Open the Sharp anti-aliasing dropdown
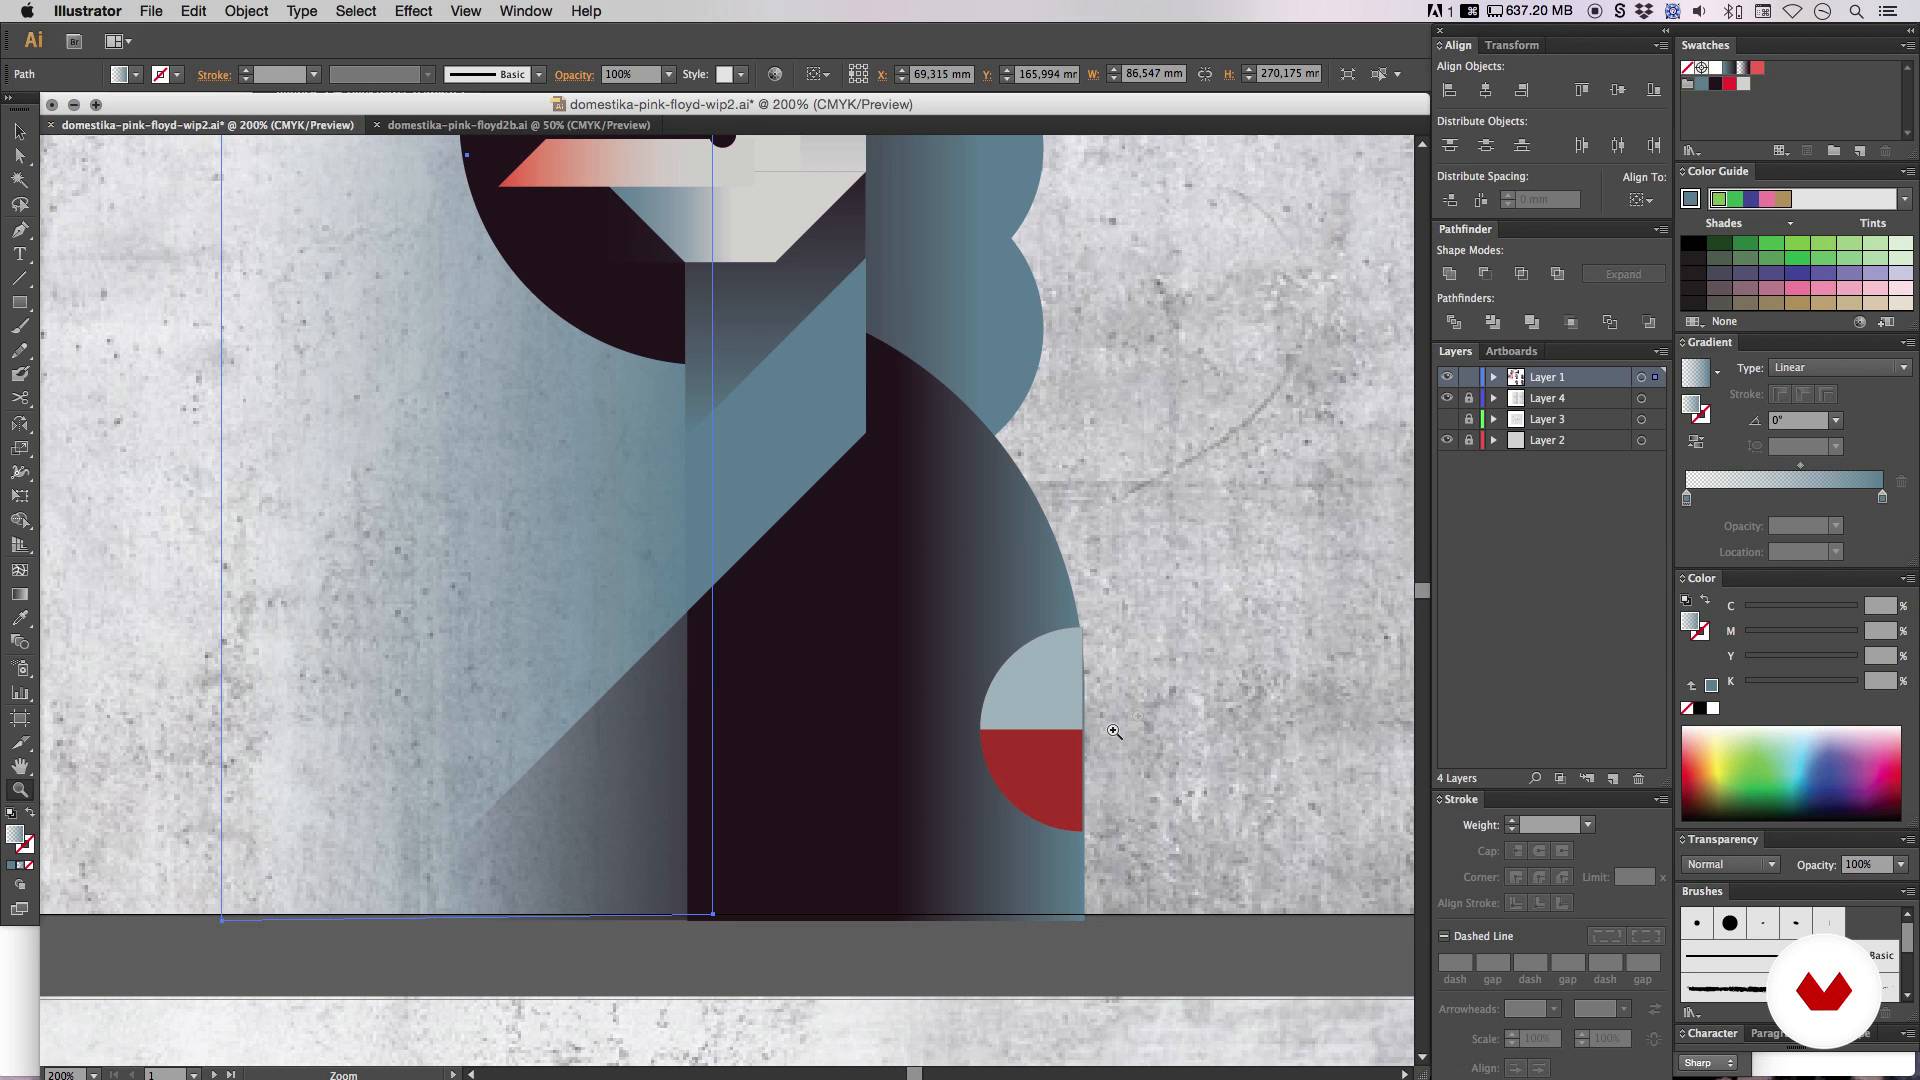 [1708, 1063]
